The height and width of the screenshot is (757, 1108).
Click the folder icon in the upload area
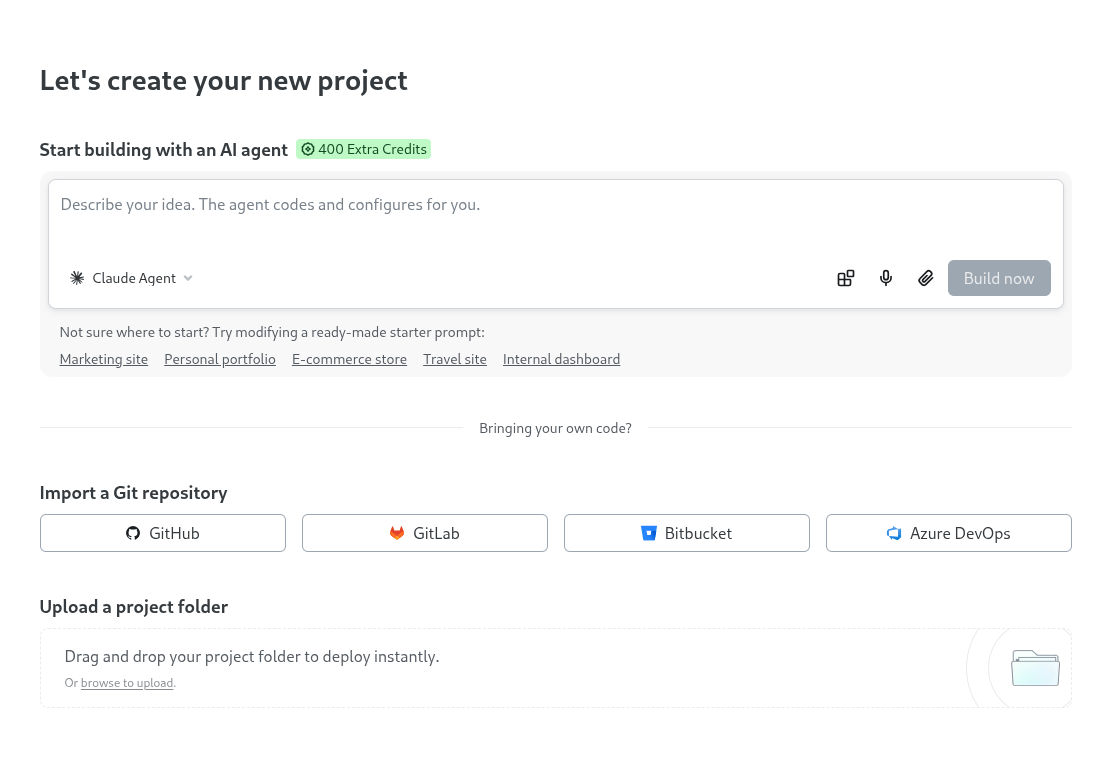tap(1035, 667)
